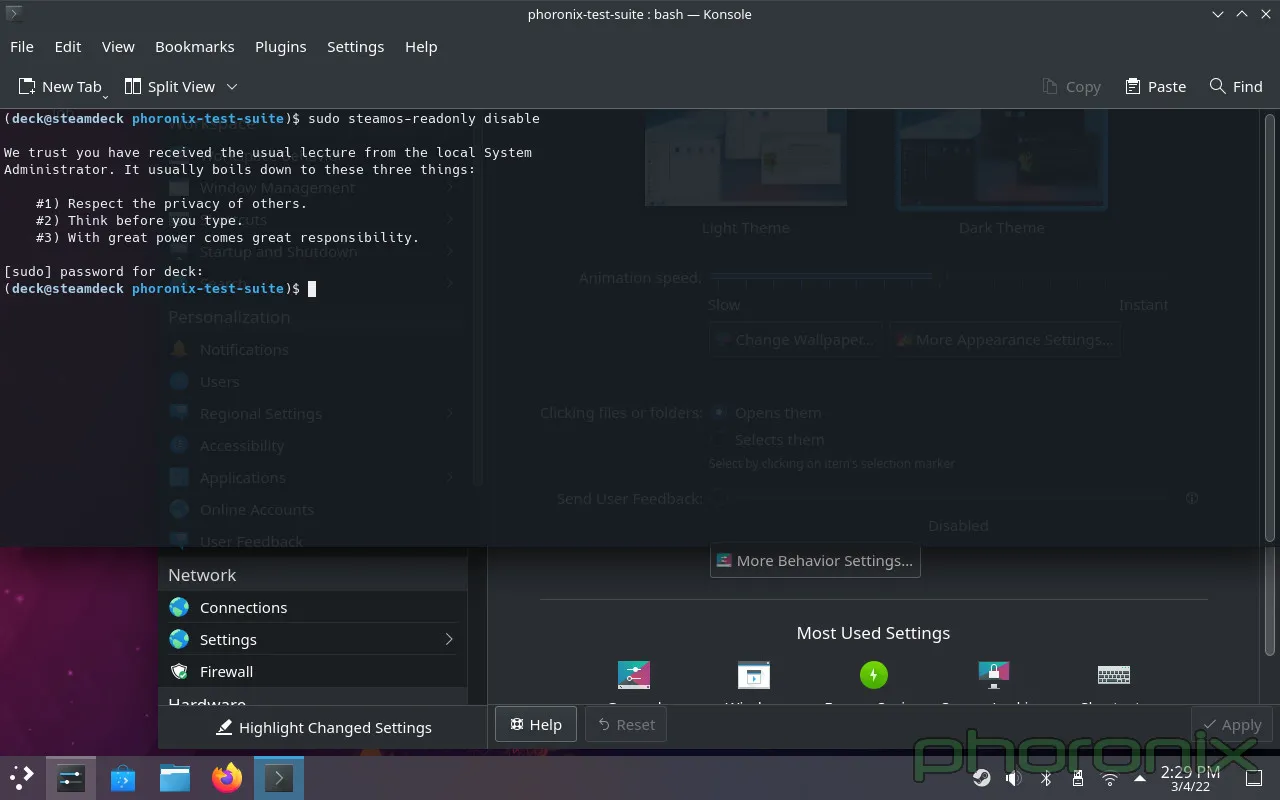This screenshot has height=800, width=1280.
Task: Click the Help button in System Settings
Action: [535, 724]
